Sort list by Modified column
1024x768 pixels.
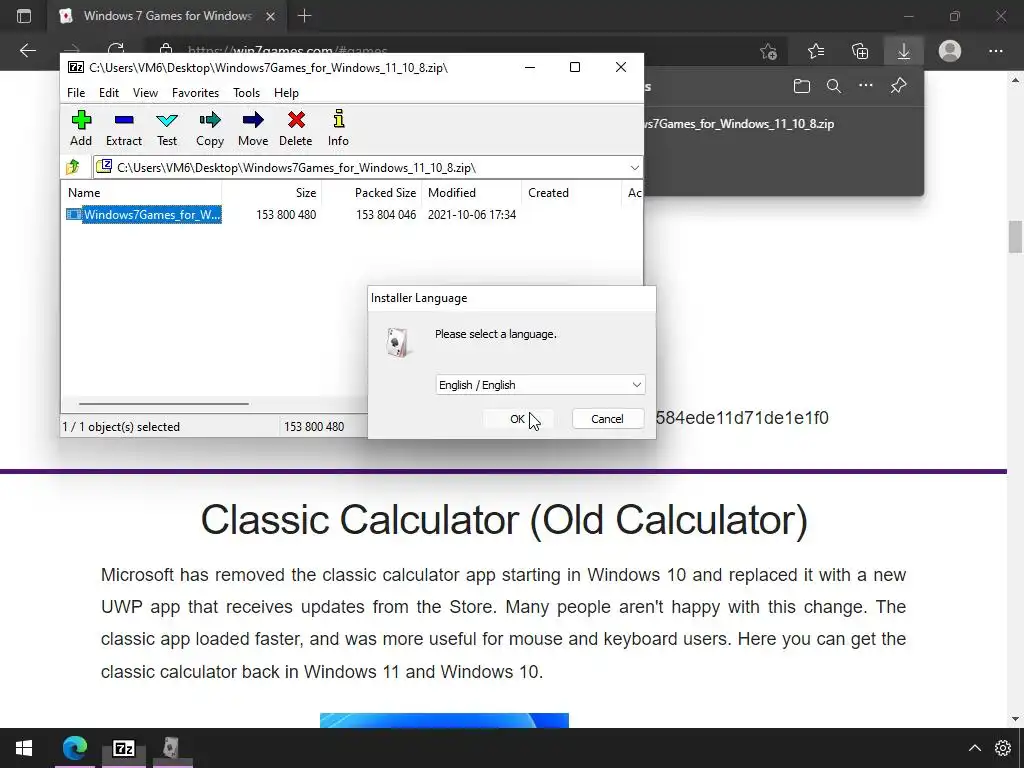click(472, 193)
